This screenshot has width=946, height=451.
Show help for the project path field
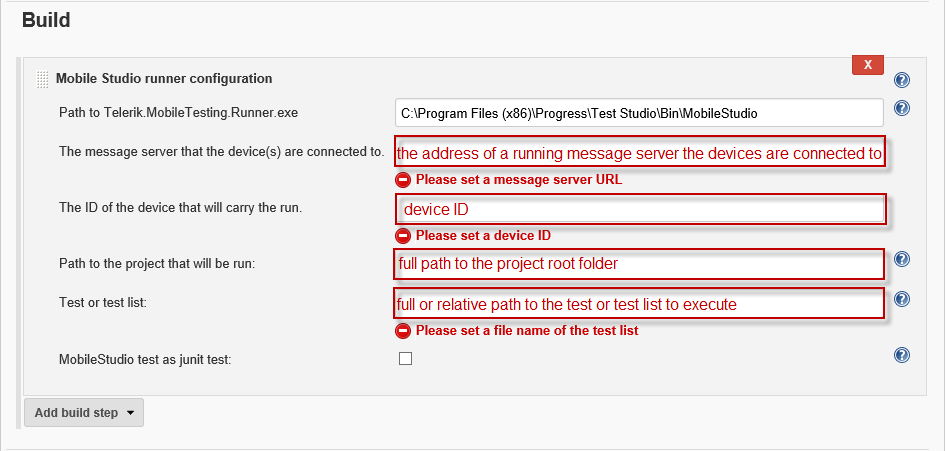coord(902,259)
